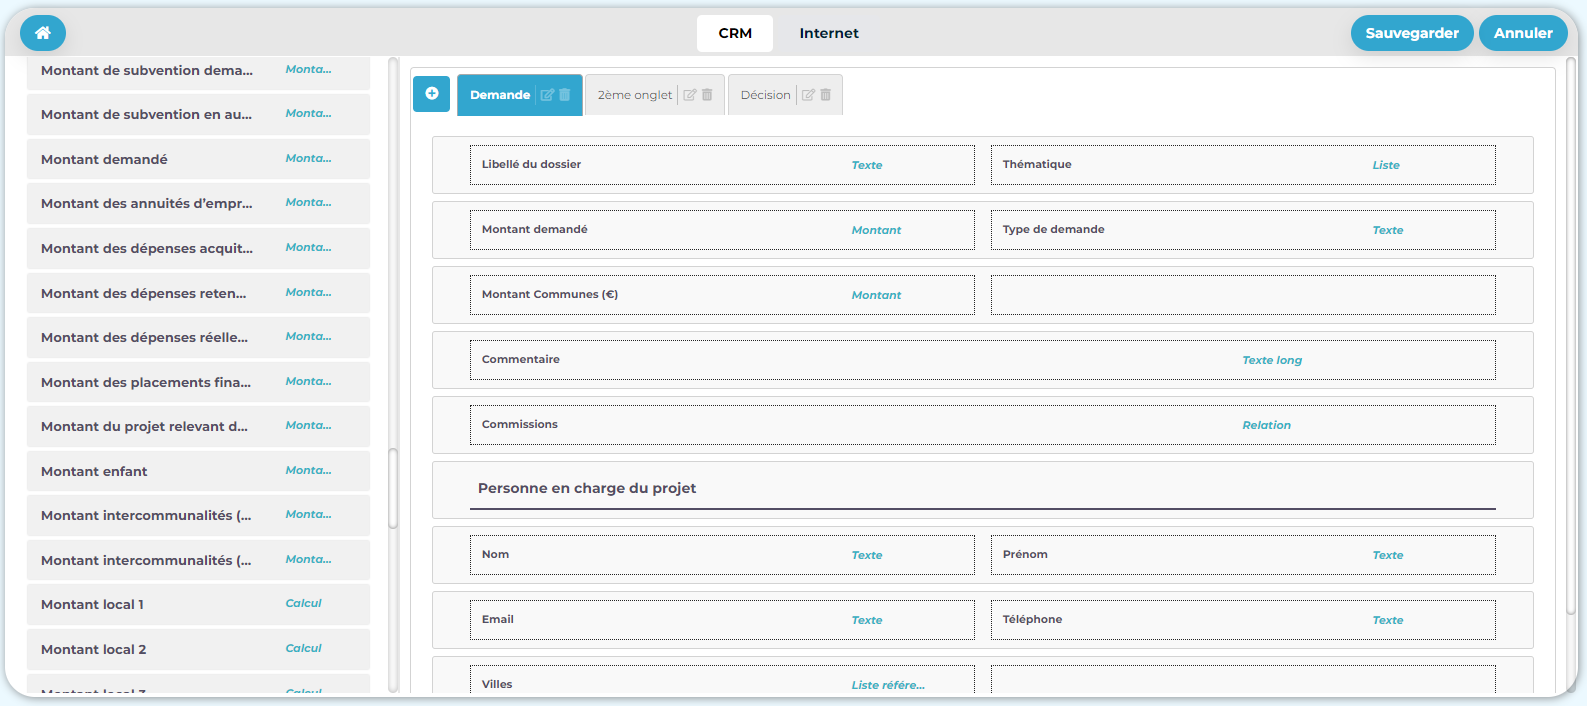Switch to the CRM view
The height and width of the screenshot is (706, 1587).
[735, 33]
